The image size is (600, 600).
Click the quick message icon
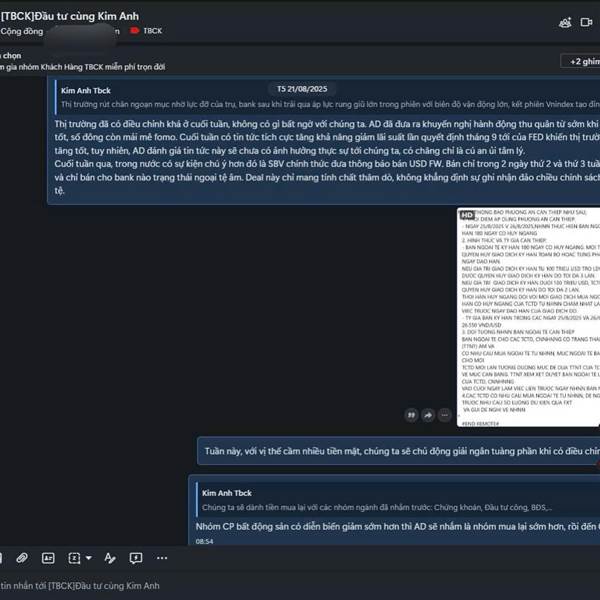[136, 558]
